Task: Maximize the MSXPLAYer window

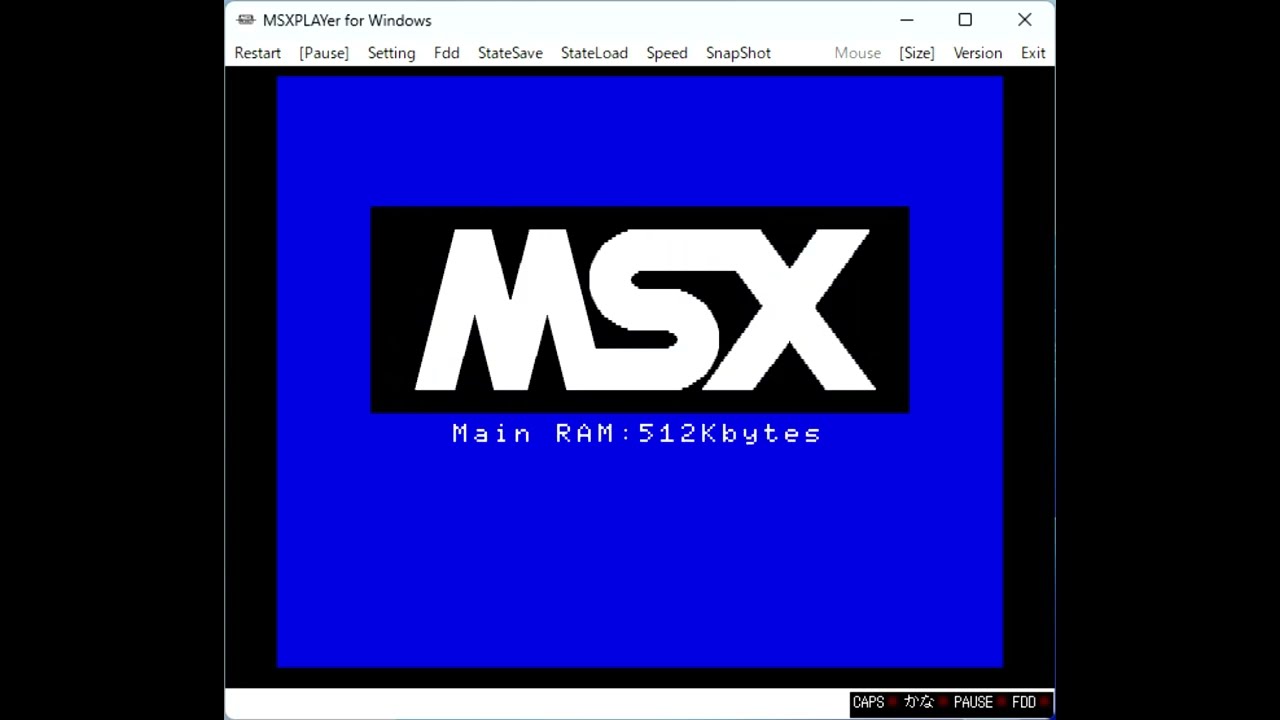Action: (x=965, y=20)
